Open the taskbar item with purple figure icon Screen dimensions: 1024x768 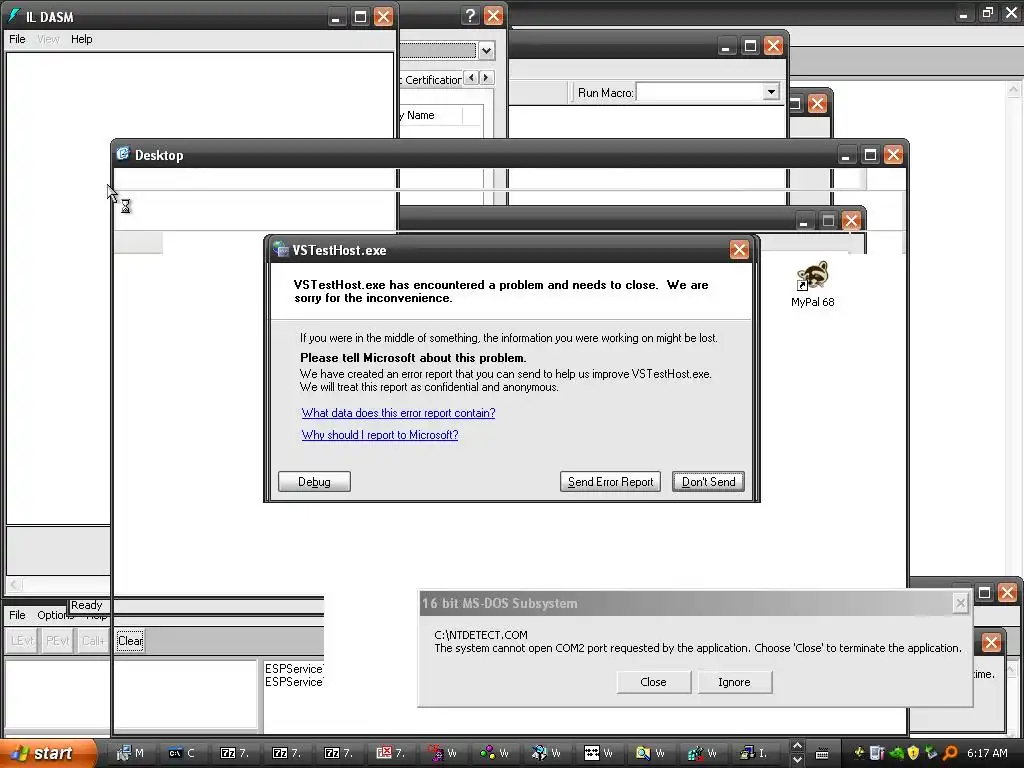443,753
